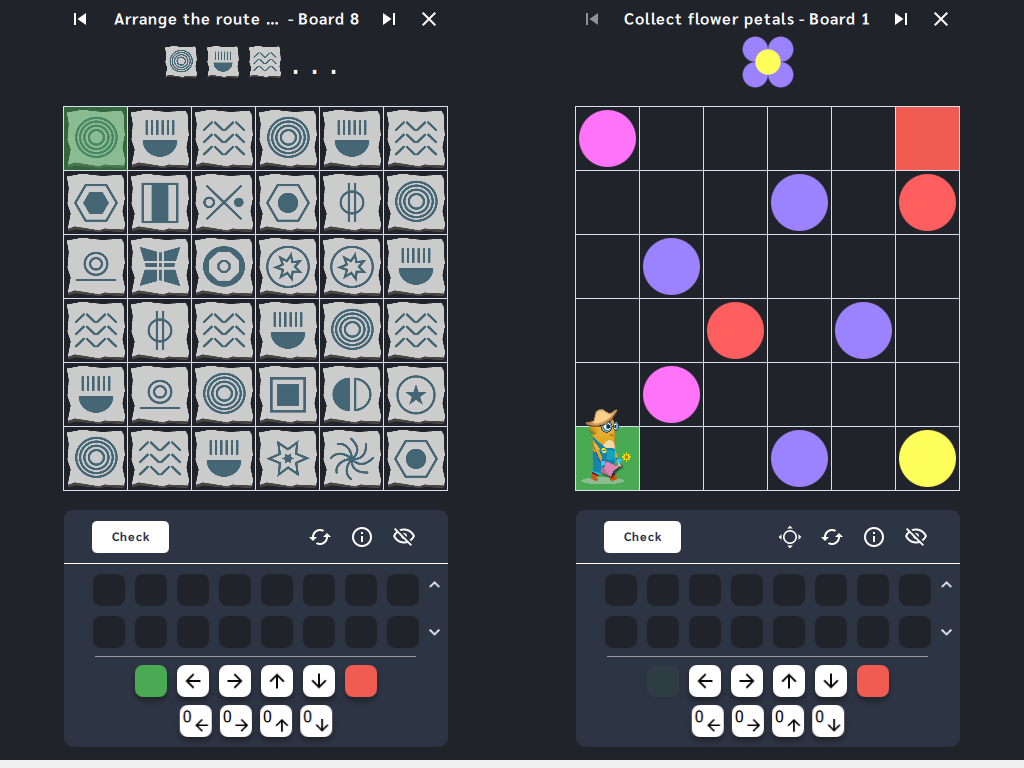The image size is (1024, 768).
Task: Click the reset icon in the left panel
Action: (320, 537)
